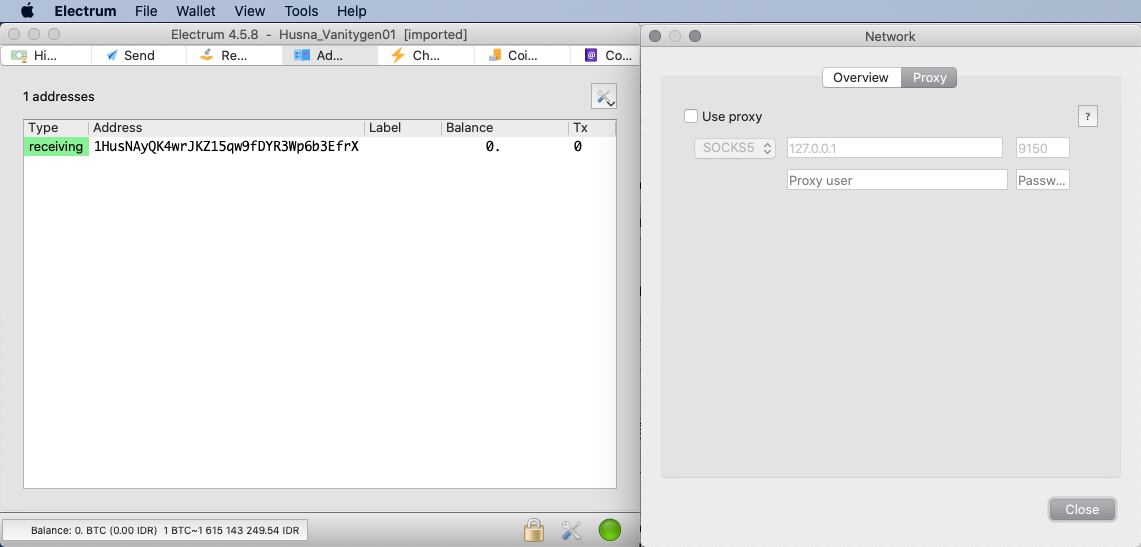This screenshot has width=1141, height=547.
Task: Enable the Use proxy checkbox
Action: click(x=691, y=116)
